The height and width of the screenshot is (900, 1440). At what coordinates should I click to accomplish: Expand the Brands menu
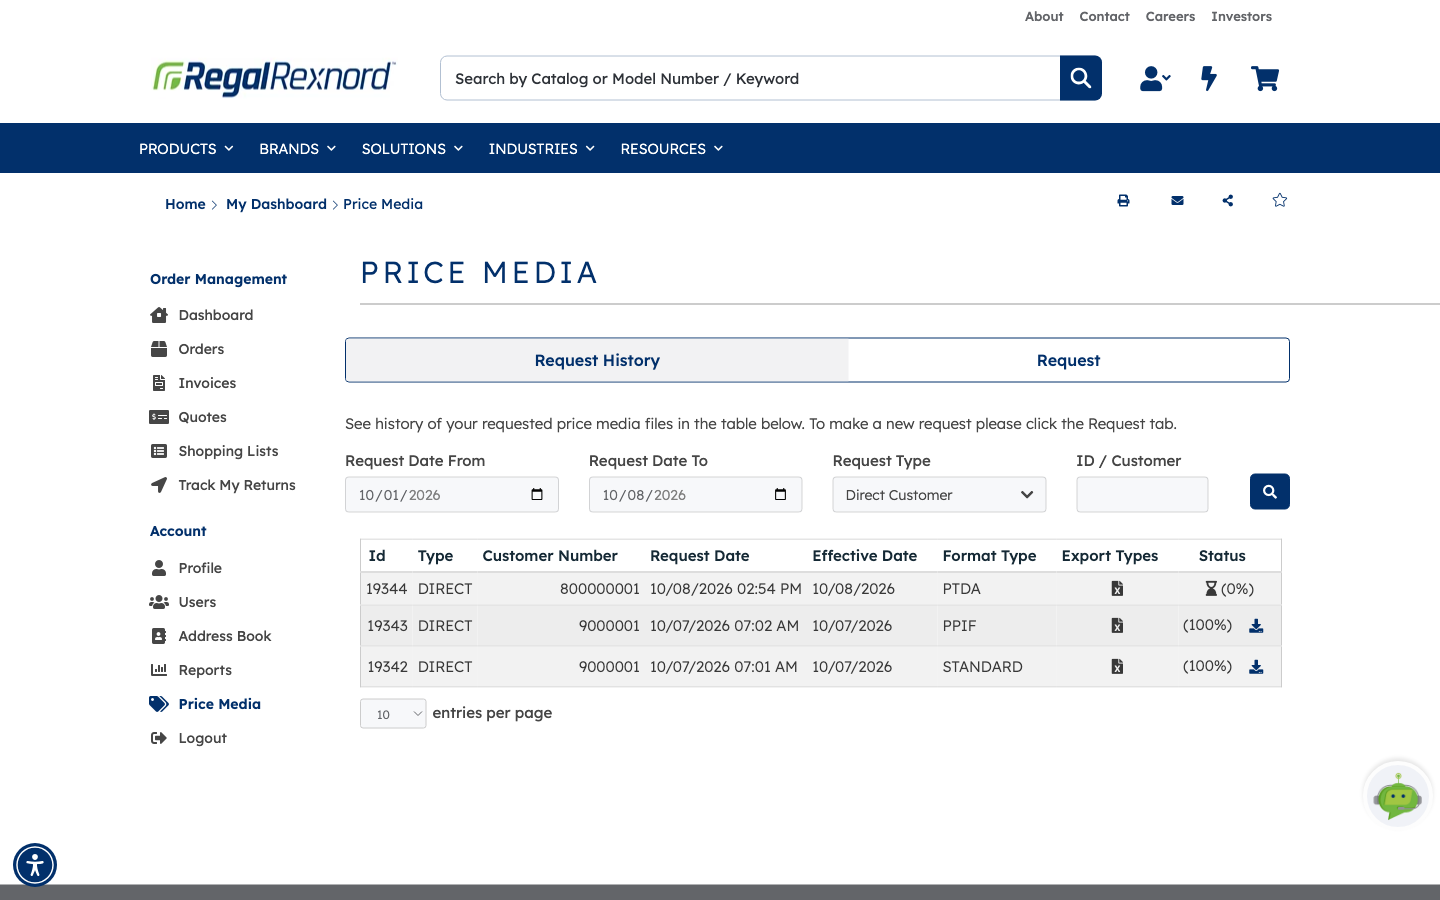pos(297,148)
